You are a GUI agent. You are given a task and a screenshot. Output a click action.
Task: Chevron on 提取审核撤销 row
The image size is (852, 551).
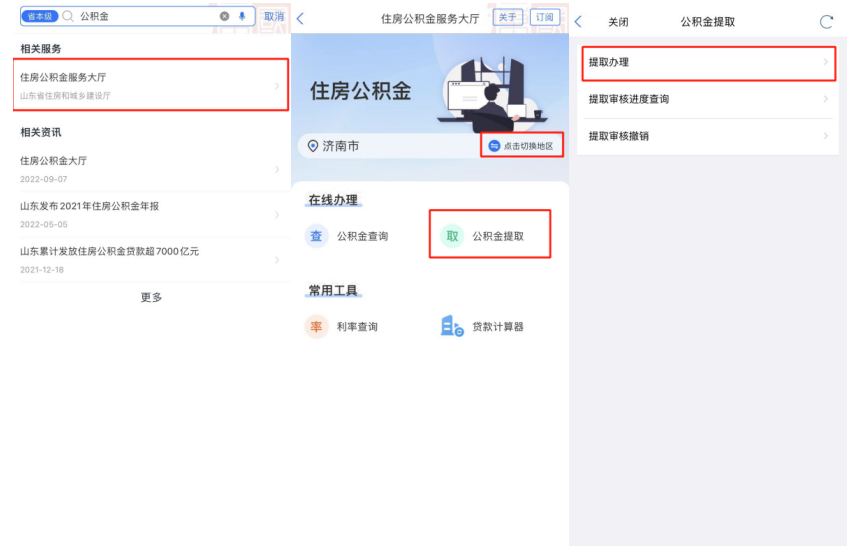(825, 136)
